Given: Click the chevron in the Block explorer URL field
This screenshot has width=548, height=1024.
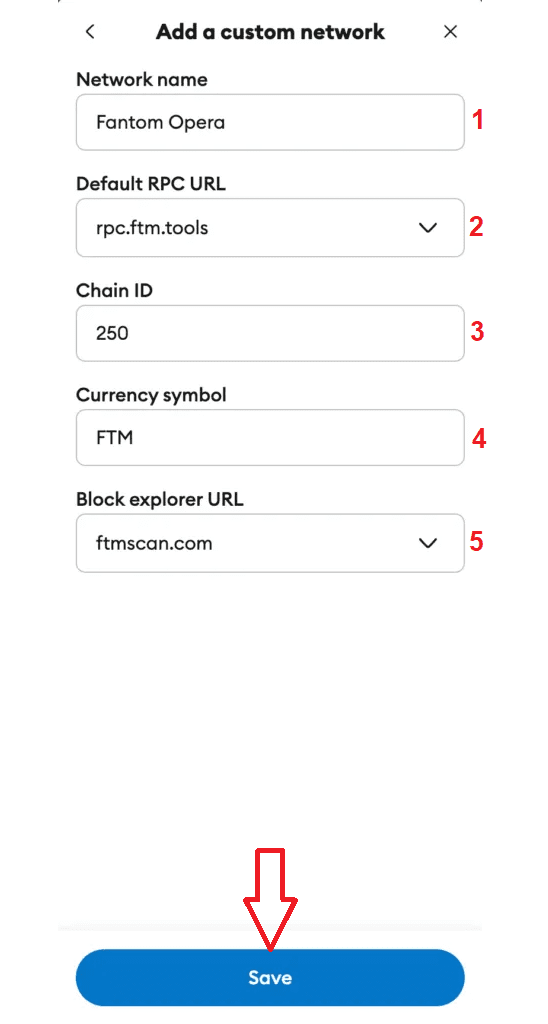Looking at the screenshot, I should pos(427,543).
